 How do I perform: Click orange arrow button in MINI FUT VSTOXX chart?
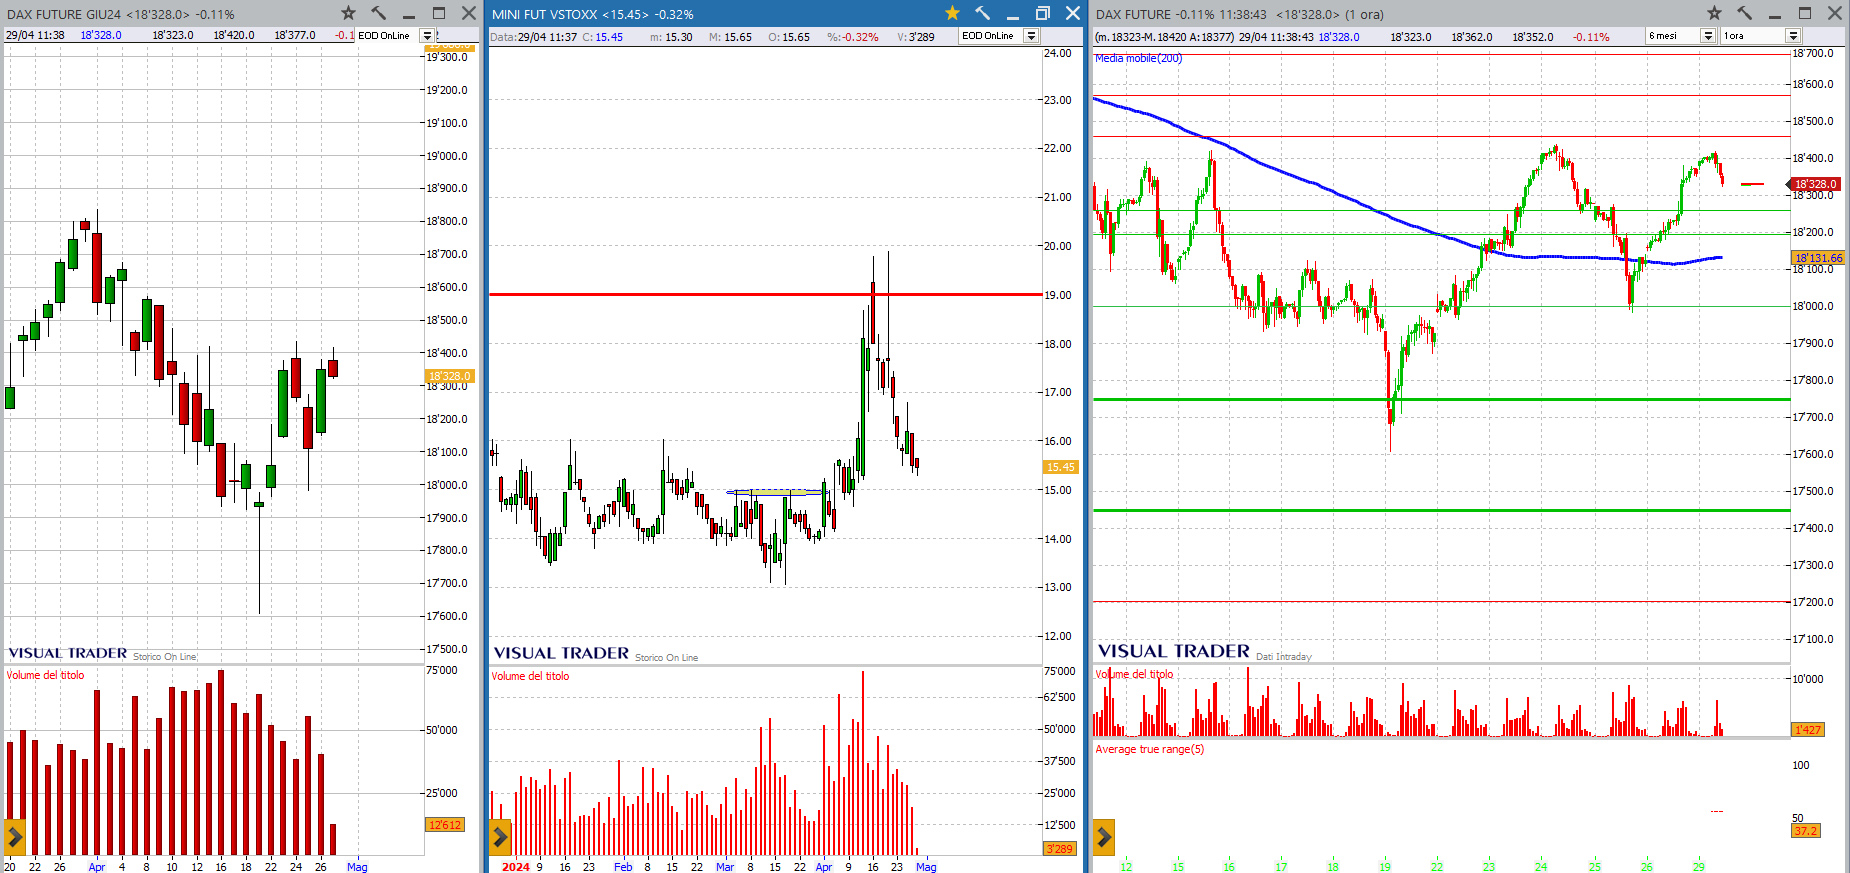500,837
